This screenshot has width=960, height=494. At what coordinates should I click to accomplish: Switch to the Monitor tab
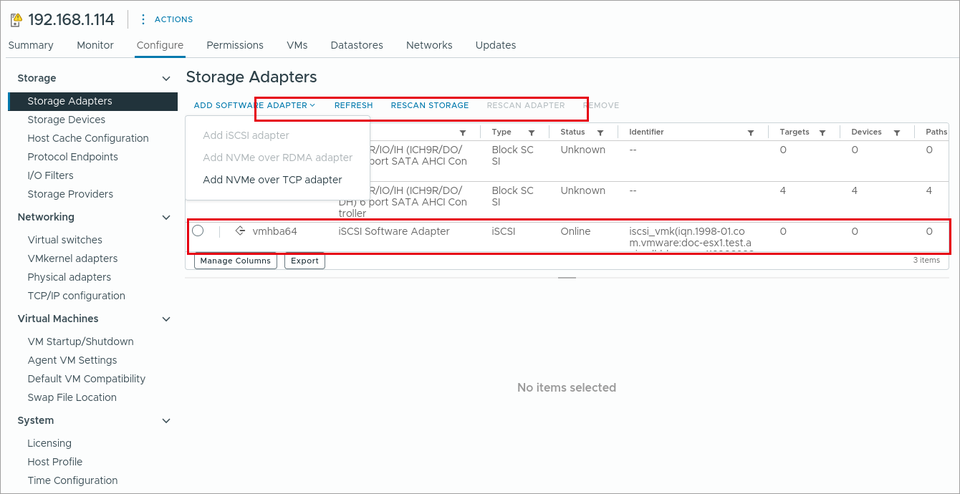pyautogui.click(x=95, y=45)
